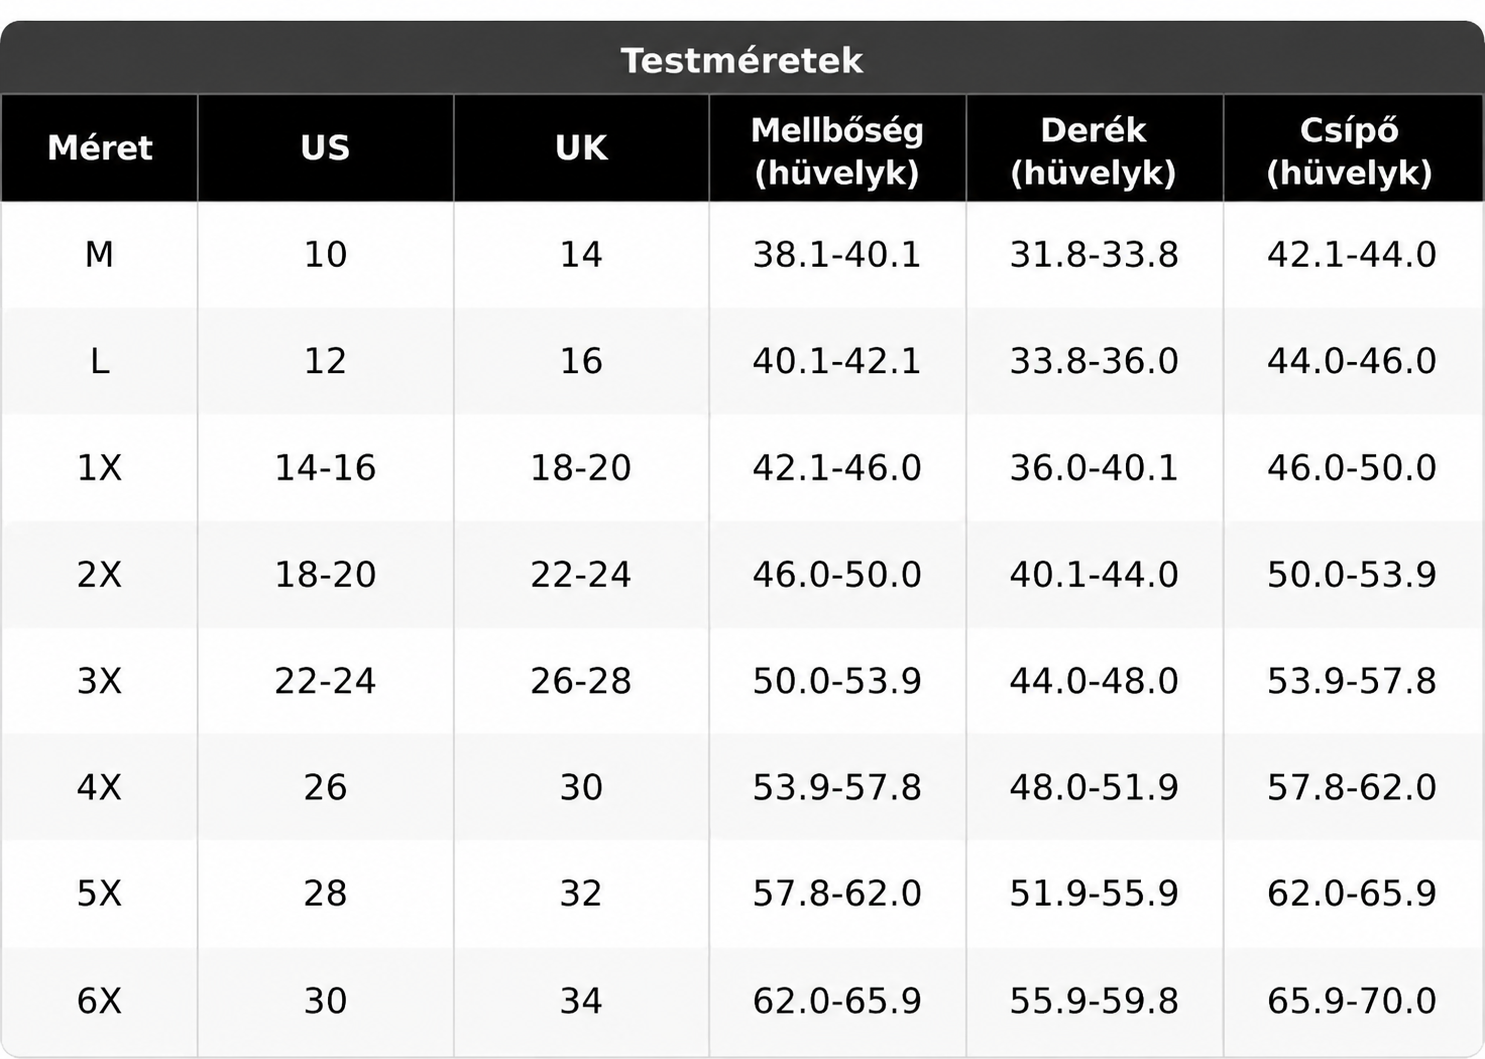Image resolution: width=1485 pixels, height=1059 pixels.
Task: Select the L size row label
Action: (99, 361)
